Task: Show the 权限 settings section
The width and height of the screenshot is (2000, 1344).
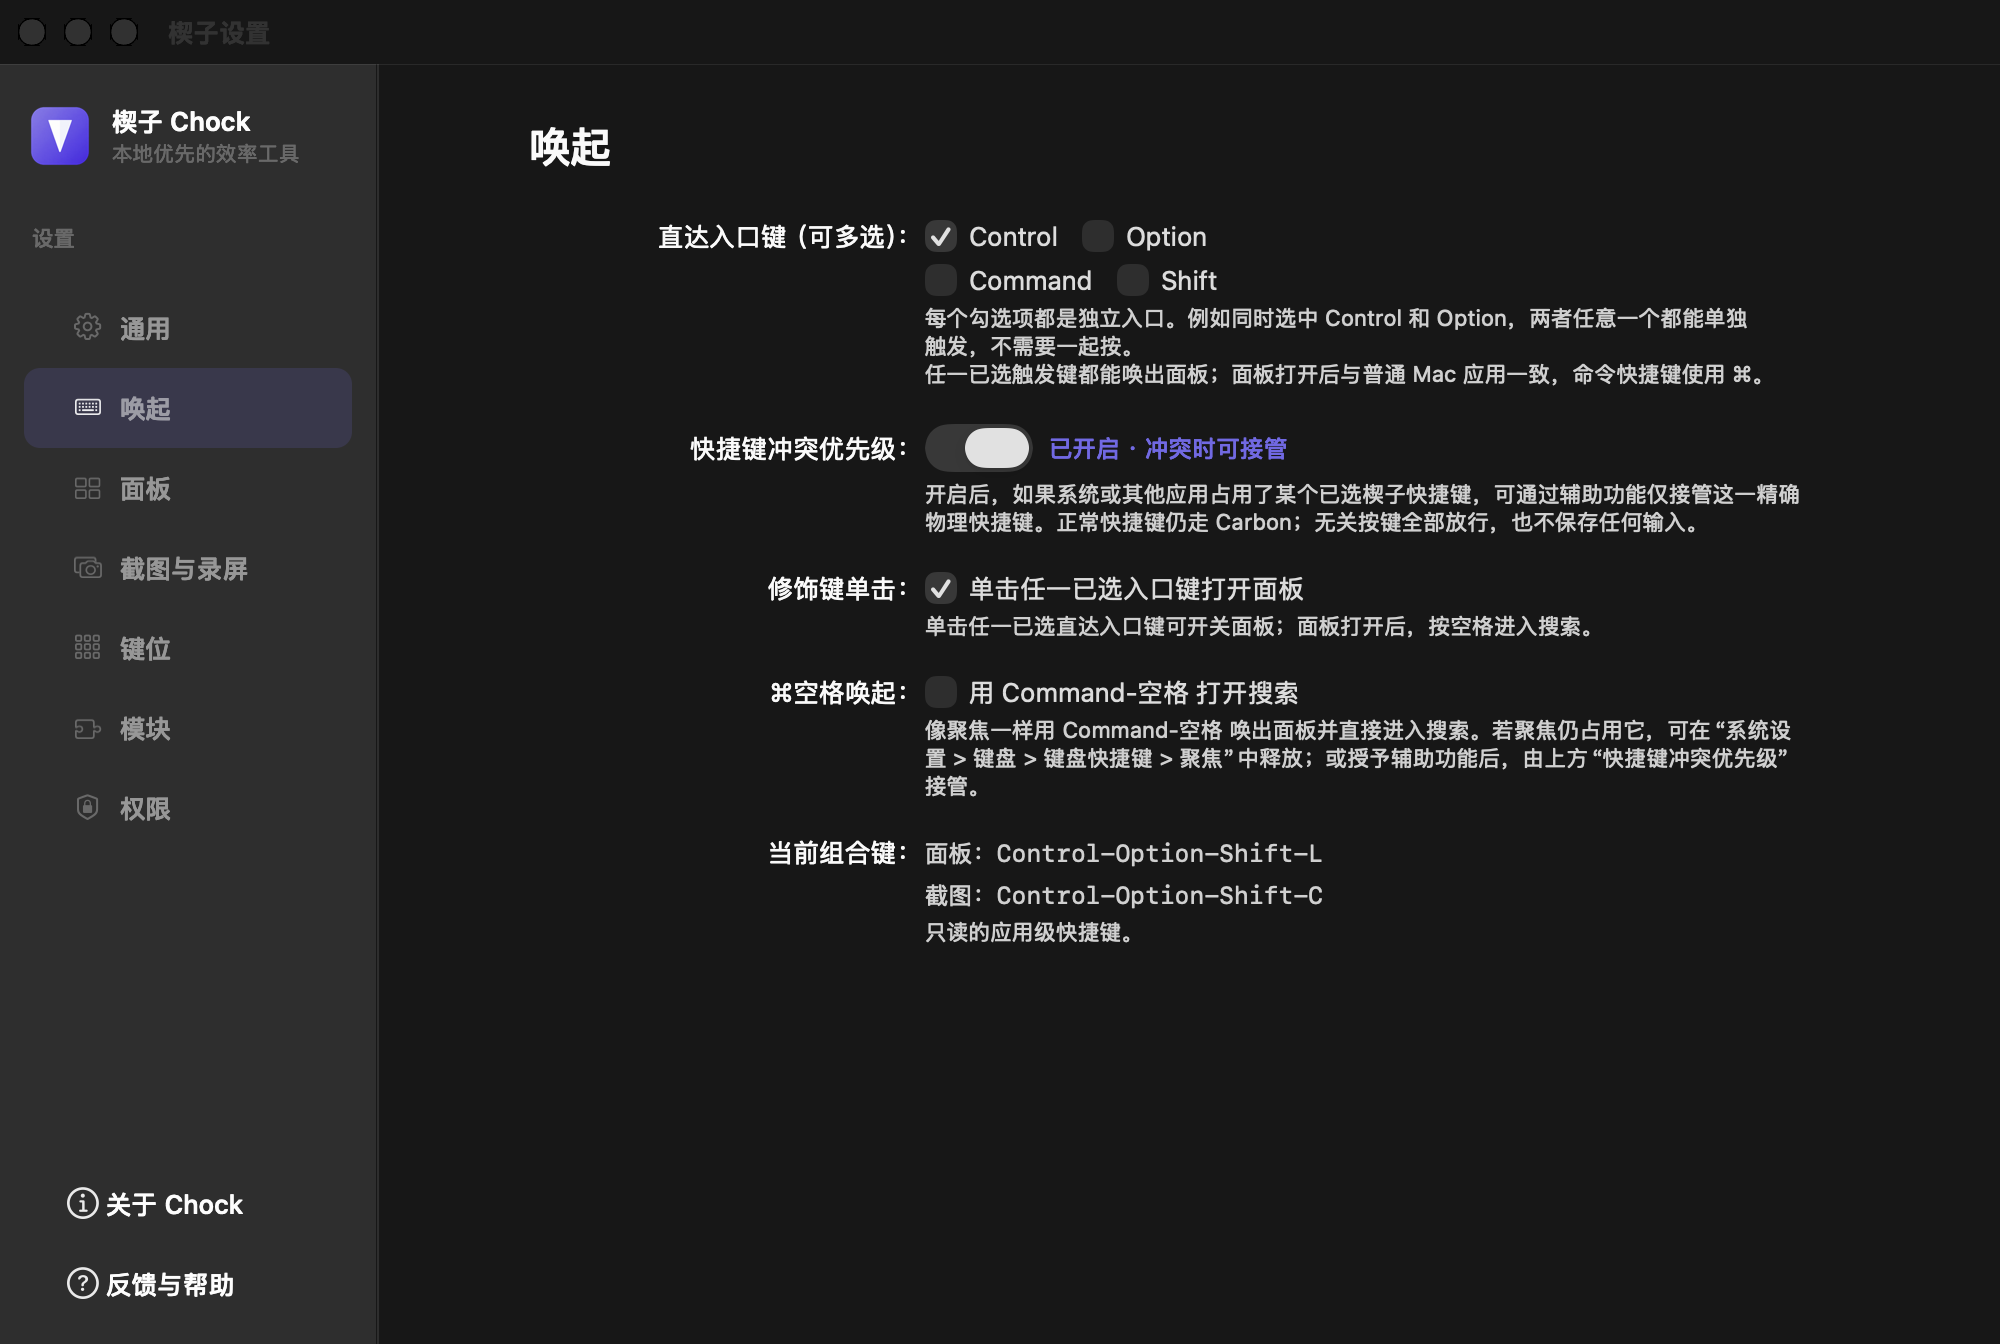Action: [188, 808]
